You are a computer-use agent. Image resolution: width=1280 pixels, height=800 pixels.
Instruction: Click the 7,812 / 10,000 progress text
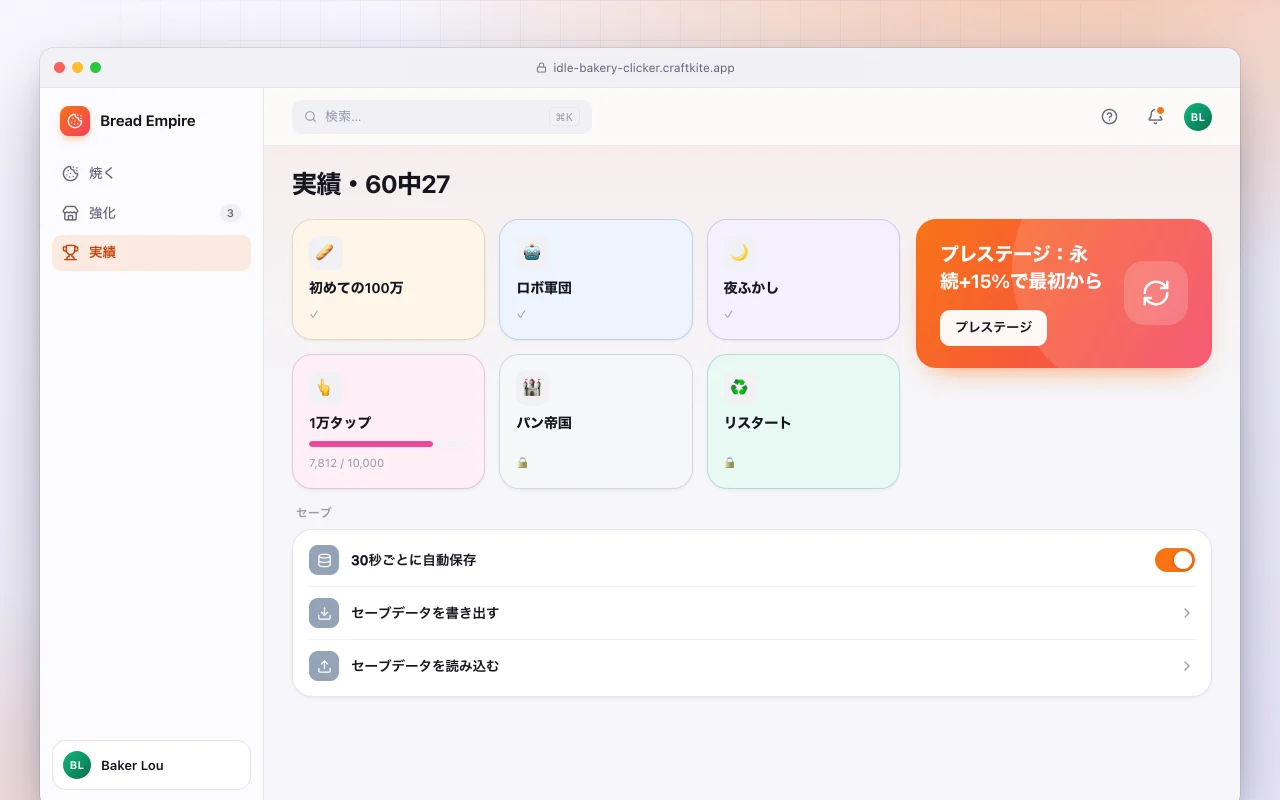tap(346, 463)
